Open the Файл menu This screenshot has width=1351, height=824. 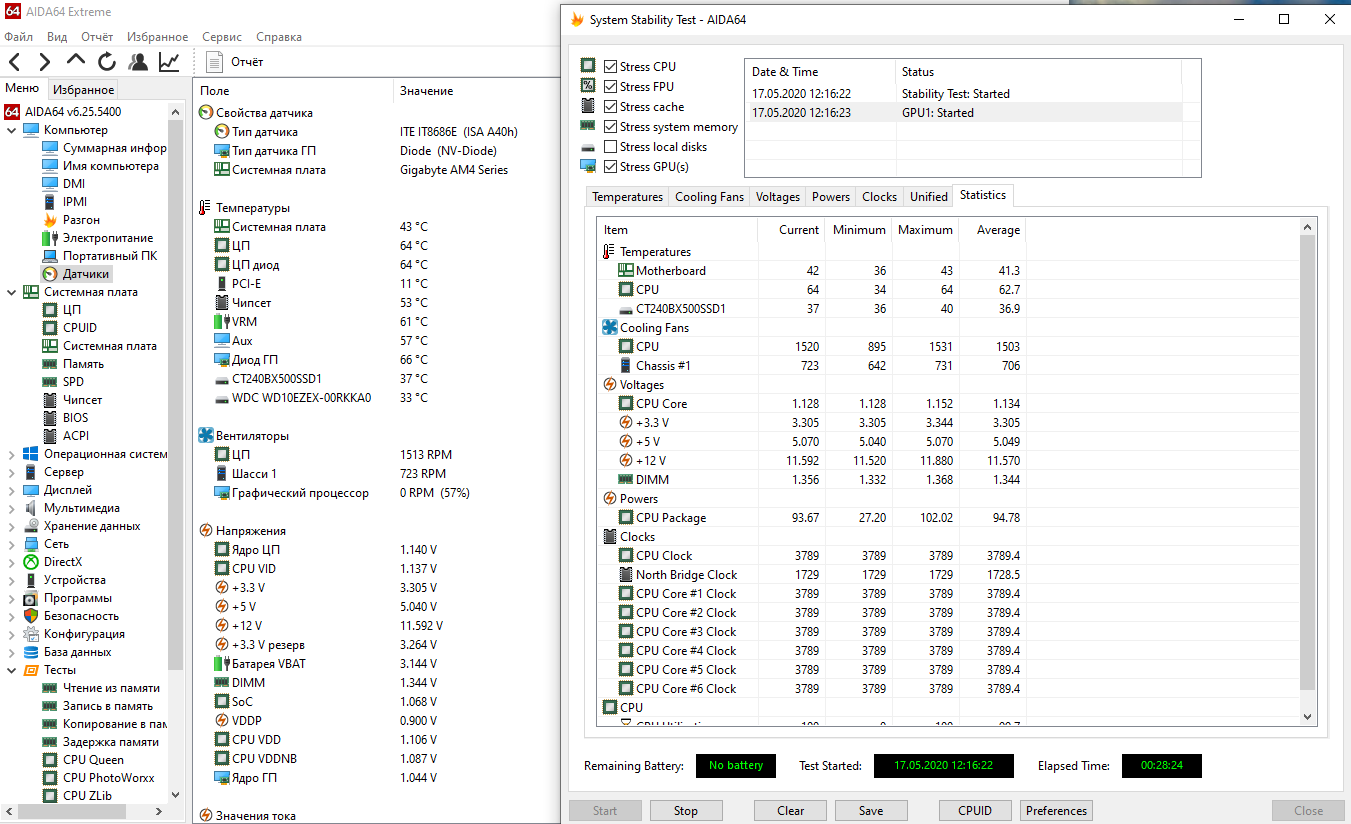[18, 37]
